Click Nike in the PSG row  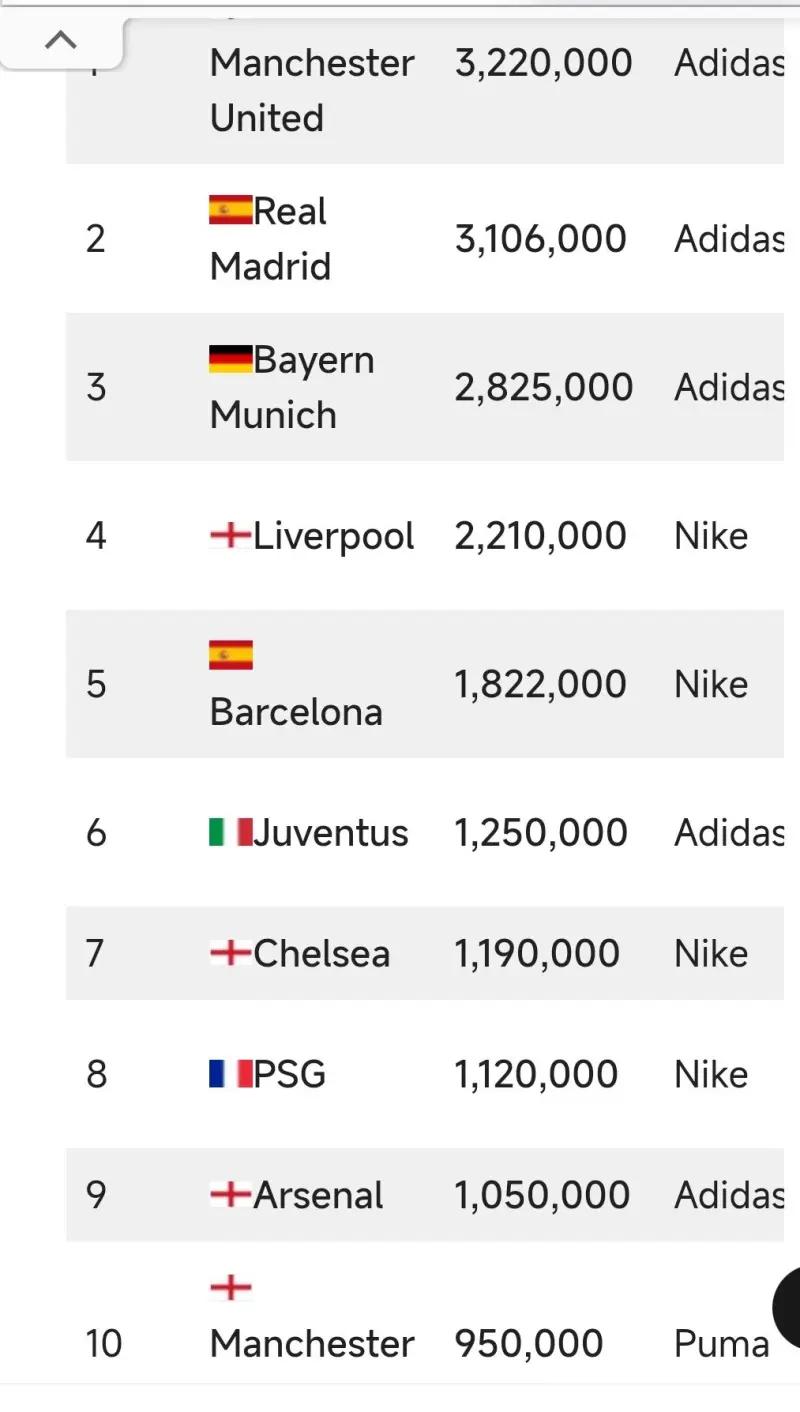pos(711,1074)
